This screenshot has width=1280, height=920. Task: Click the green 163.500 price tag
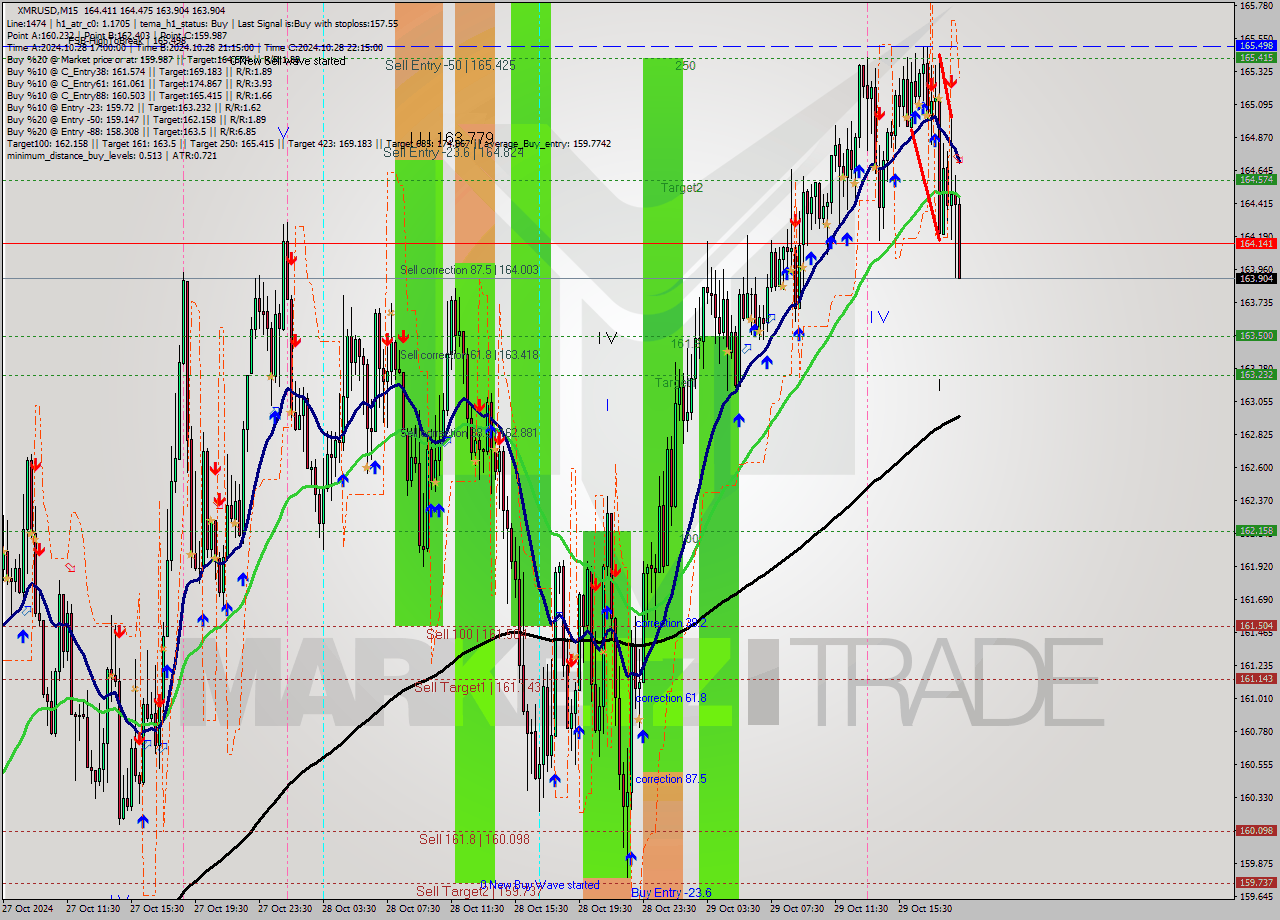(1257, 336)
